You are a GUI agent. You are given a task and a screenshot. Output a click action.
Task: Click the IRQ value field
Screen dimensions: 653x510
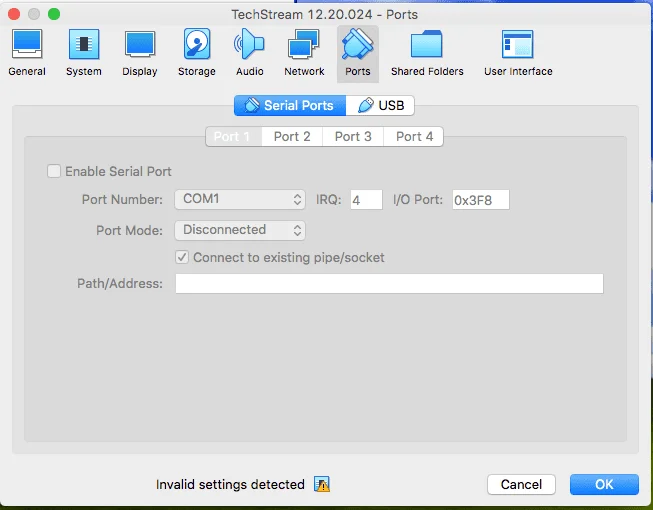click(x=366, y=200)
